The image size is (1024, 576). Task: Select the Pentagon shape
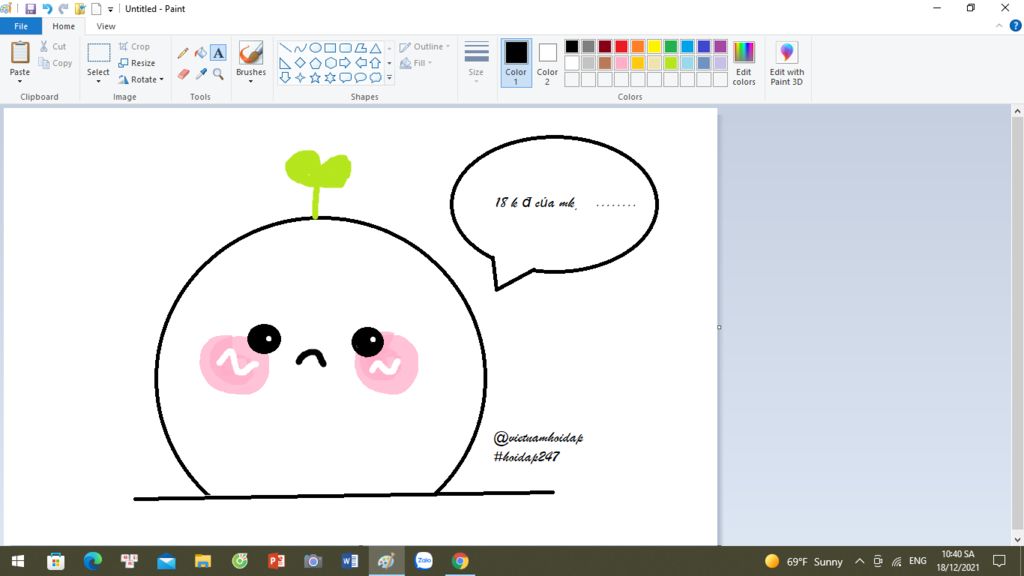(315, 63)
